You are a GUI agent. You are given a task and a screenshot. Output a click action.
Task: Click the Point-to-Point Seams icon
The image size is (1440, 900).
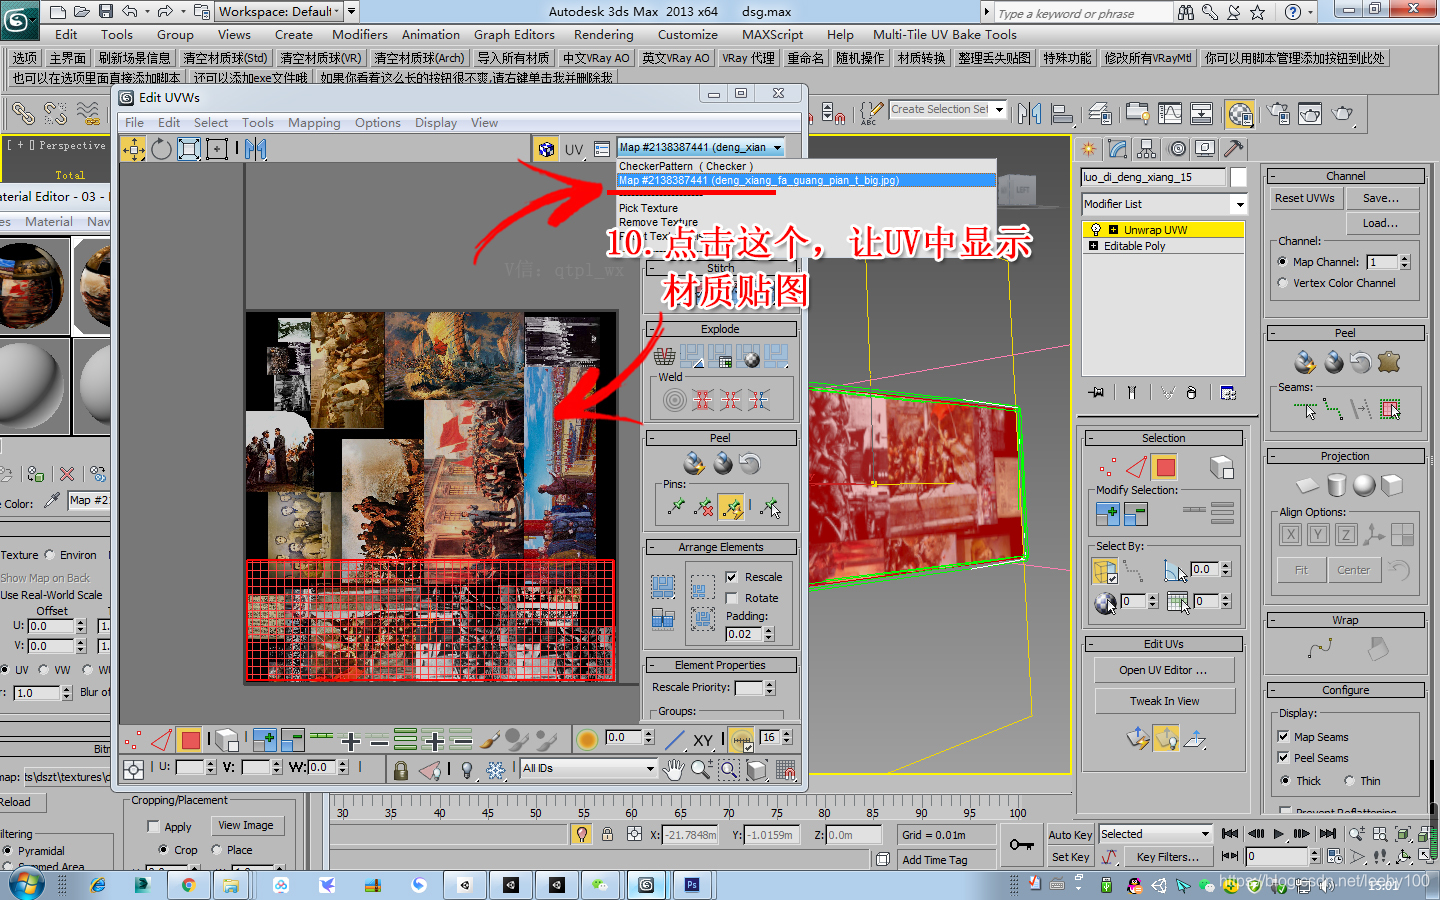(1332, 408)
